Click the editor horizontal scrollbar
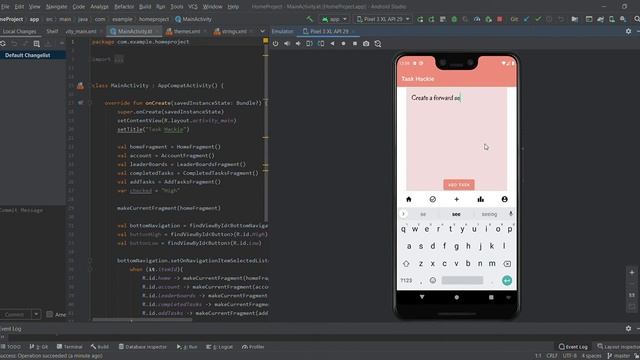This screenshot has width=640, height=360. tap(142, 320)
